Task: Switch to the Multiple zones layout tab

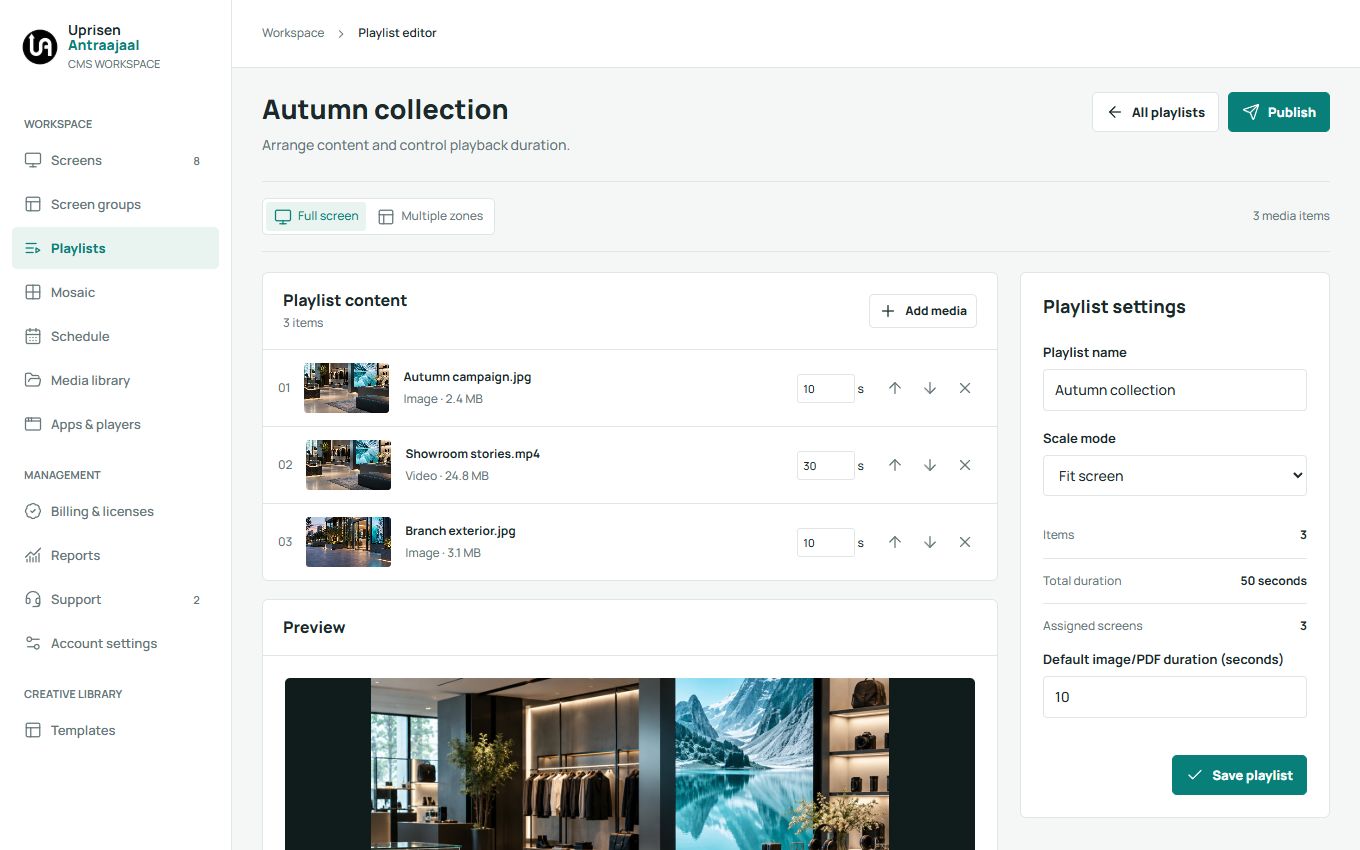Action: click(x=430, y=216)
